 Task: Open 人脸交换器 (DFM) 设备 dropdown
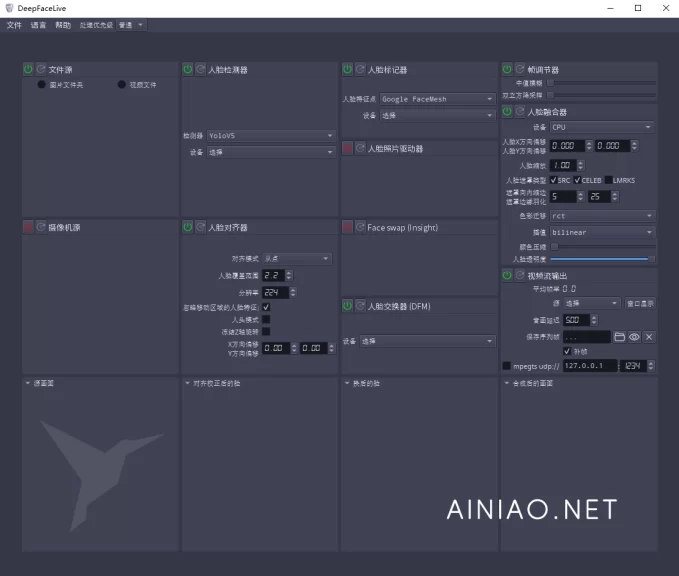coord(427,341)
